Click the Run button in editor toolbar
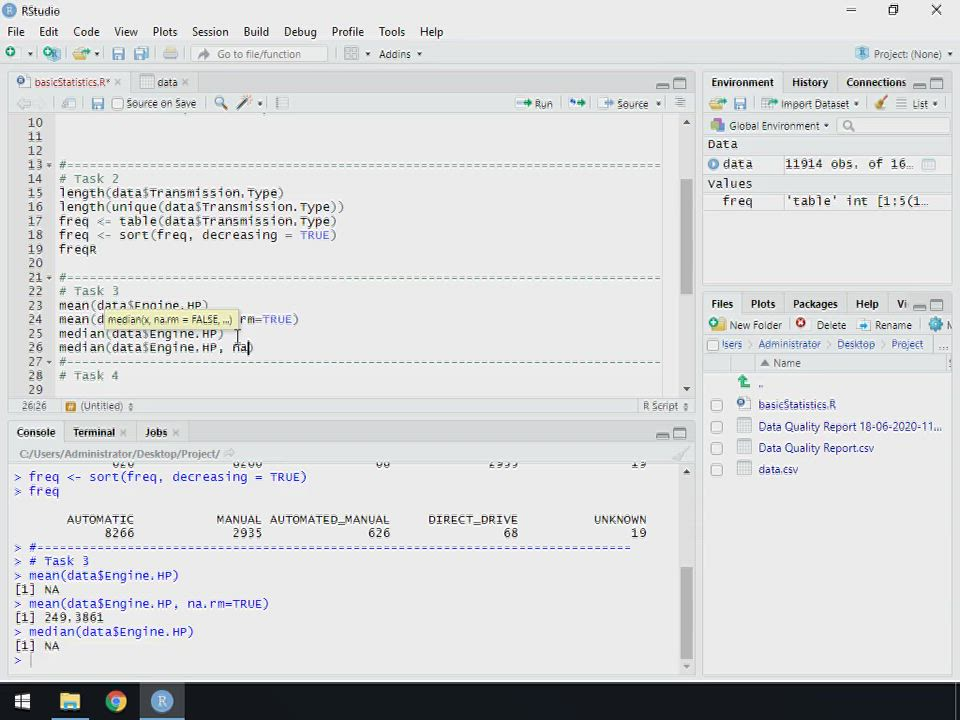The width and height of the screenshot is (960, 720). pos(535,103)
